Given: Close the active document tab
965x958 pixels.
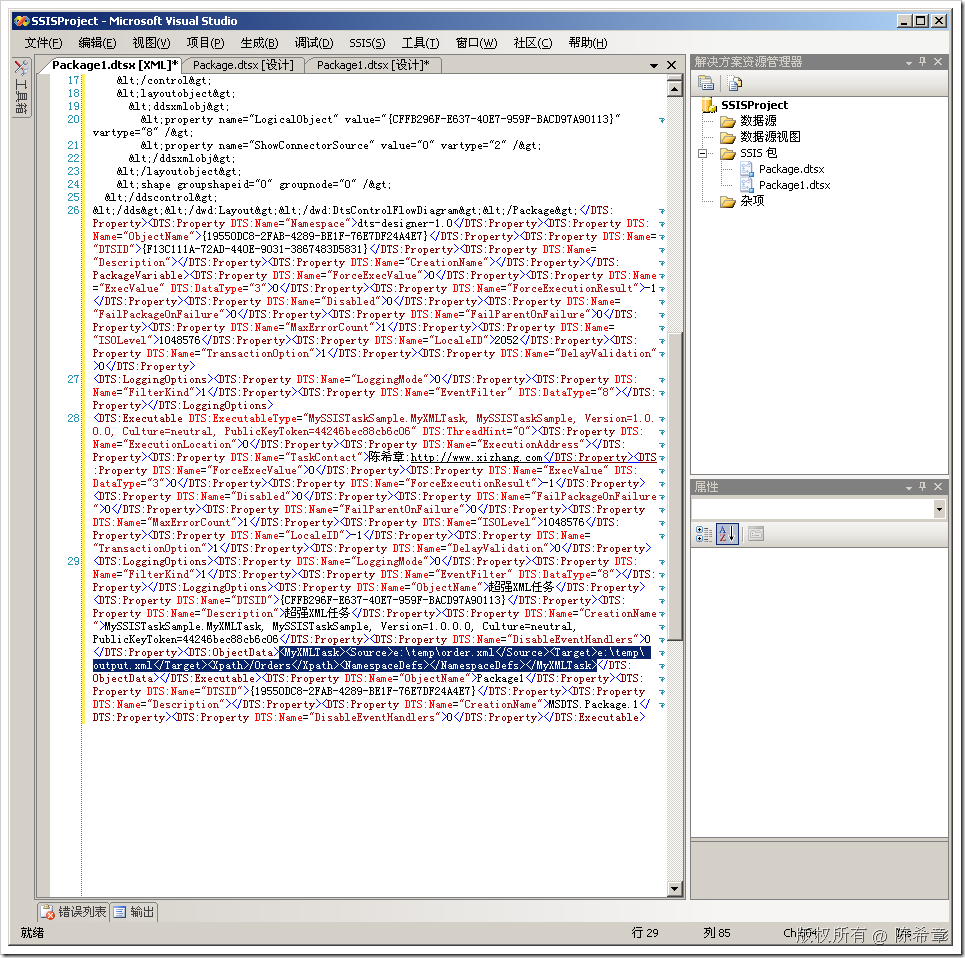Looking at the screenshot, I should pos(671,65).
